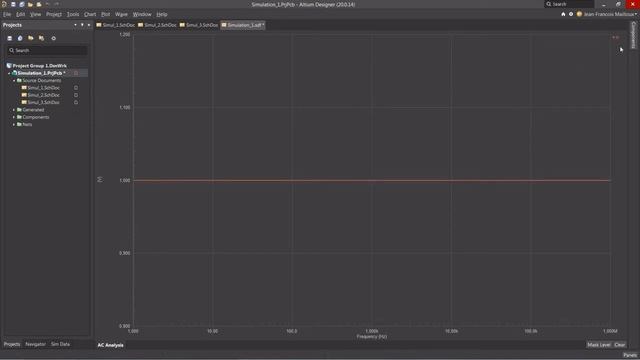Click status box beside Simul_3.SchDoc
640x360 pixels.
click(x=76, y=102)
